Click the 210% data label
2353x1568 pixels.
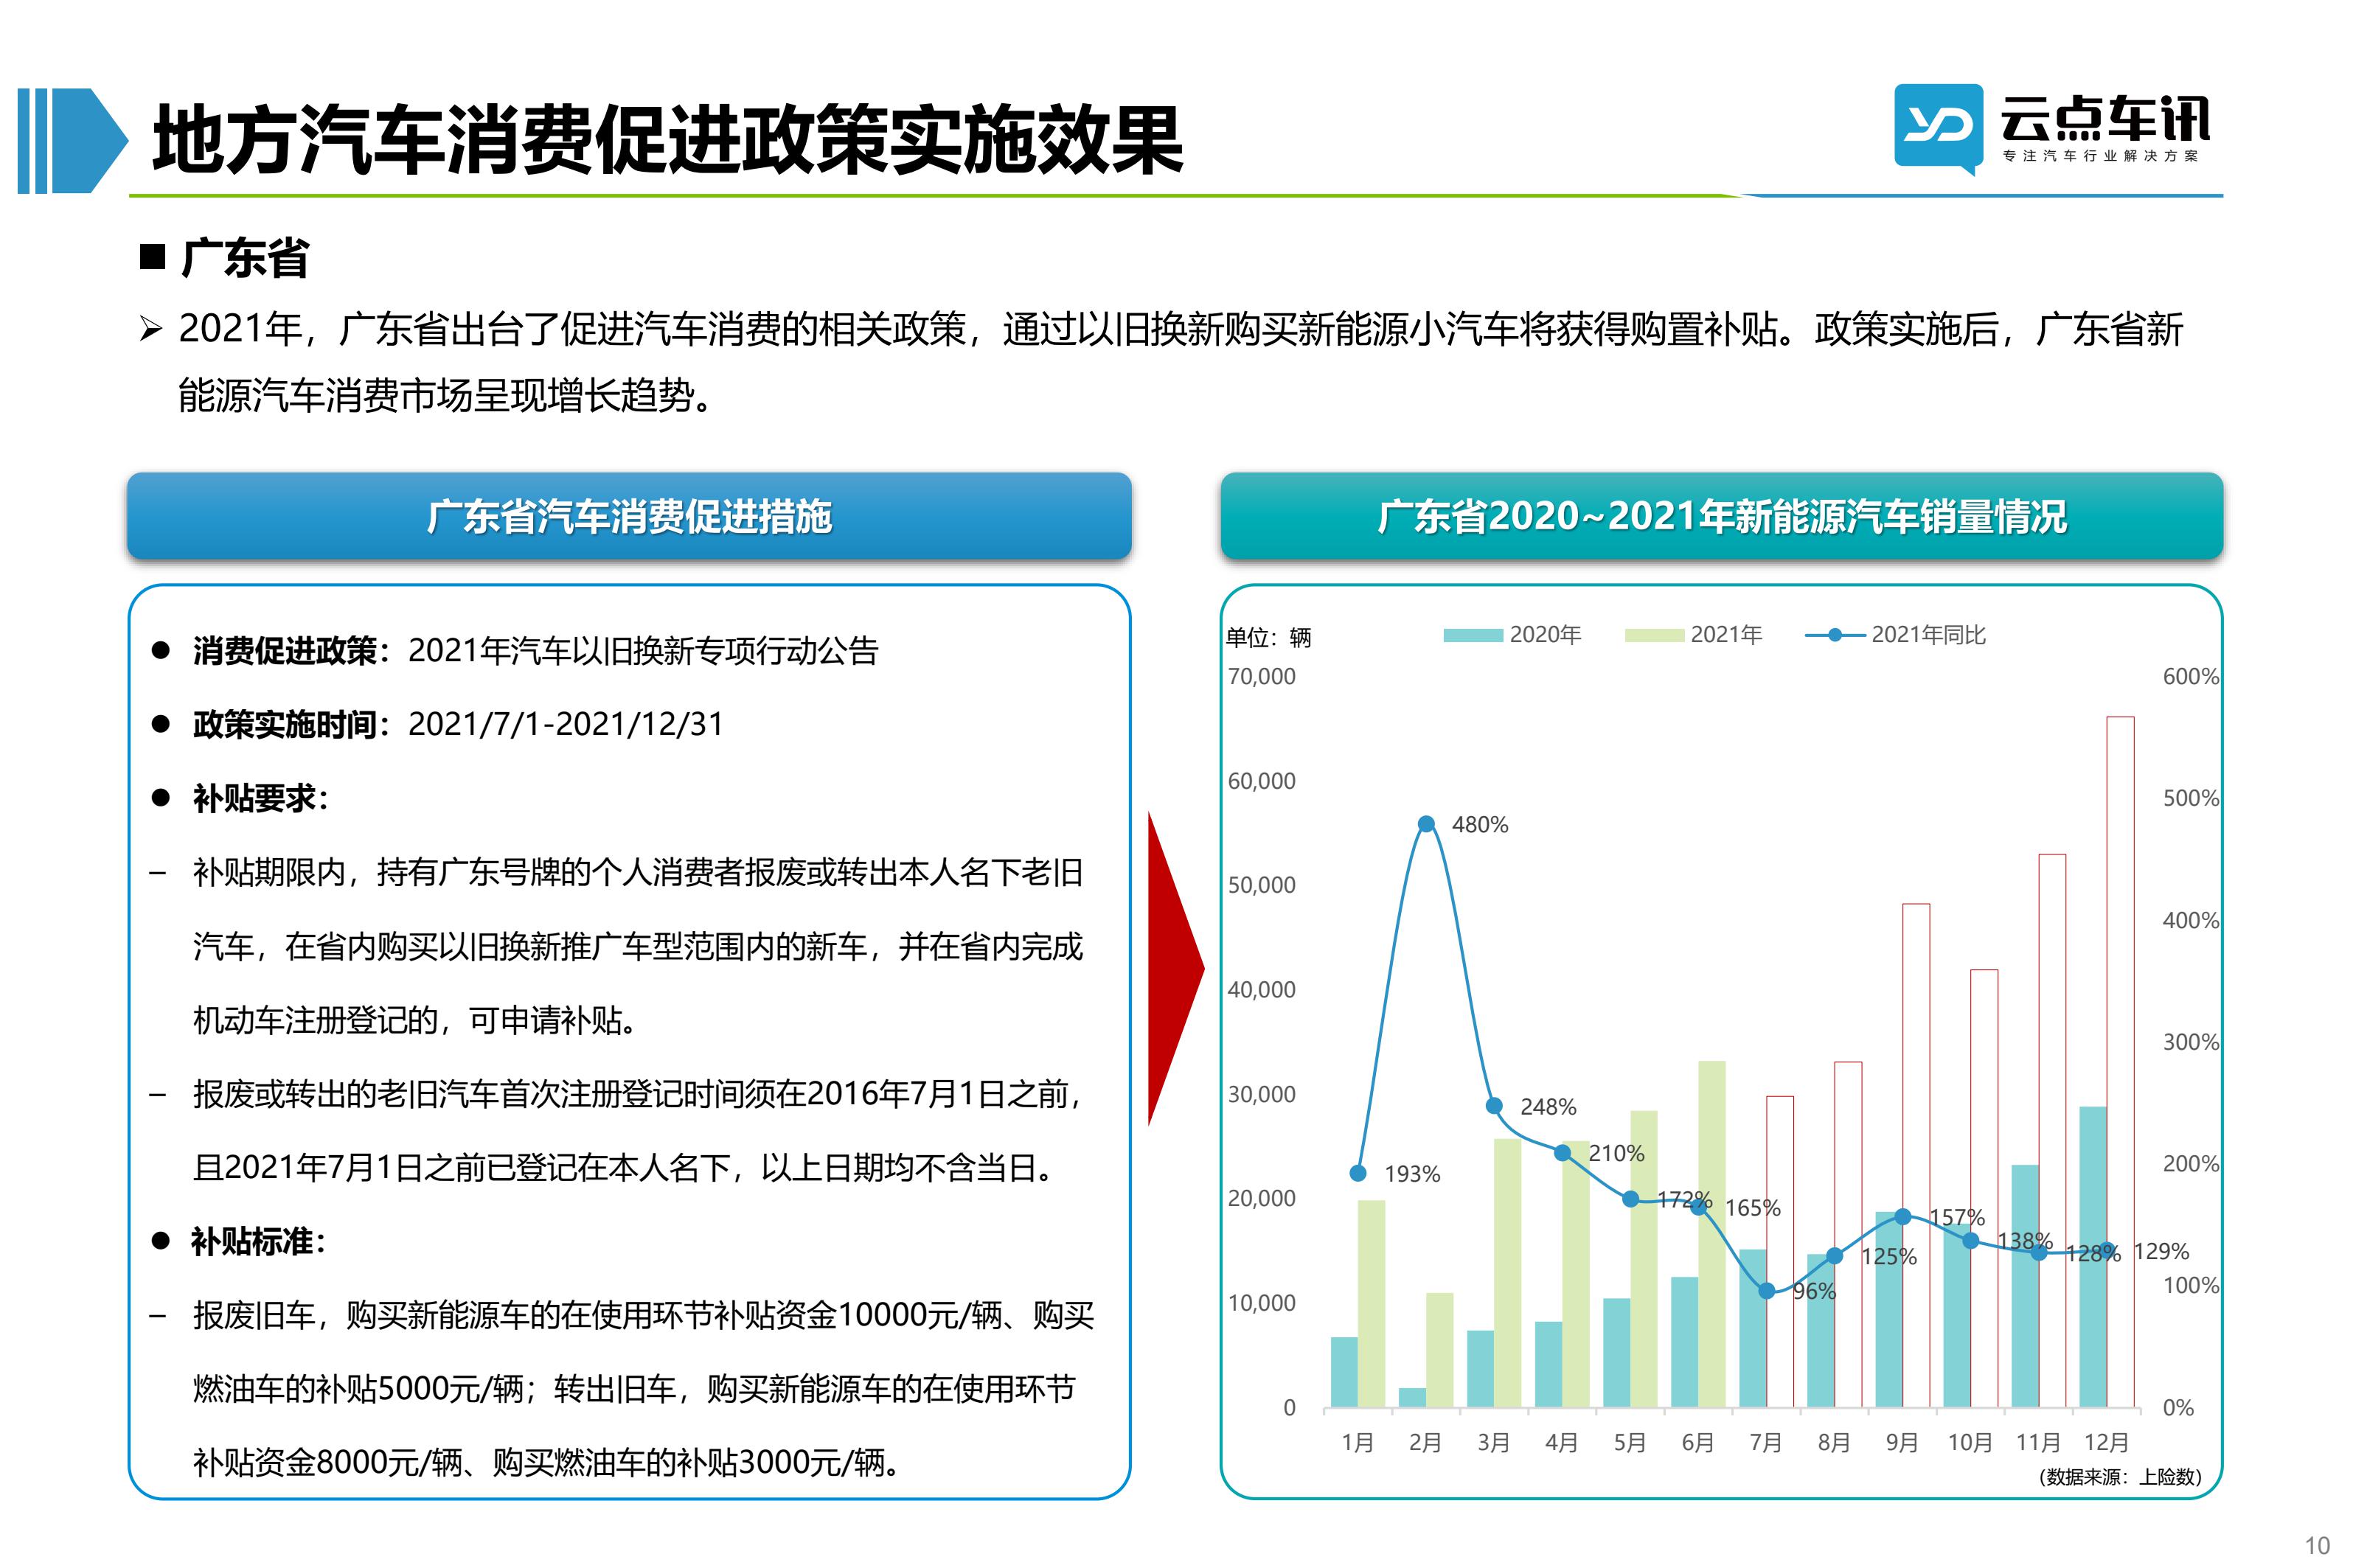point(1616,1153)
